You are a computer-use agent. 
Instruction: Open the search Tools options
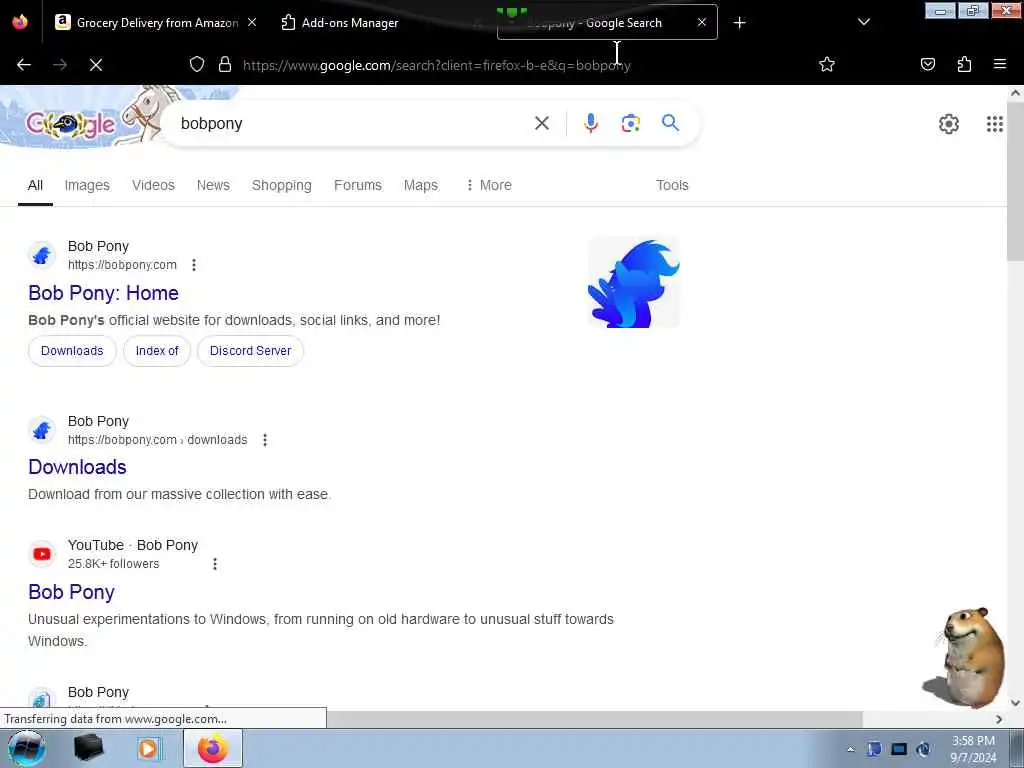click(672, 185)
